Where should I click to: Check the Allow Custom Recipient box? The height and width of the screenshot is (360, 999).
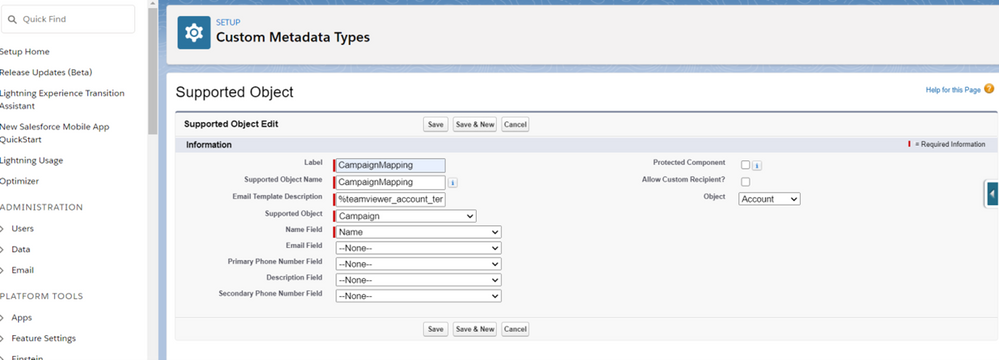(745, 182)
